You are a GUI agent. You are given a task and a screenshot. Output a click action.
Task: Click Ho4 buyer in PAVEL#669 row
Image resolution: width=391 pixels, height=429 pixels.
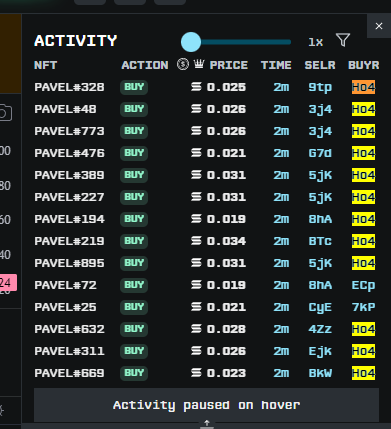[x=363, y=373]
